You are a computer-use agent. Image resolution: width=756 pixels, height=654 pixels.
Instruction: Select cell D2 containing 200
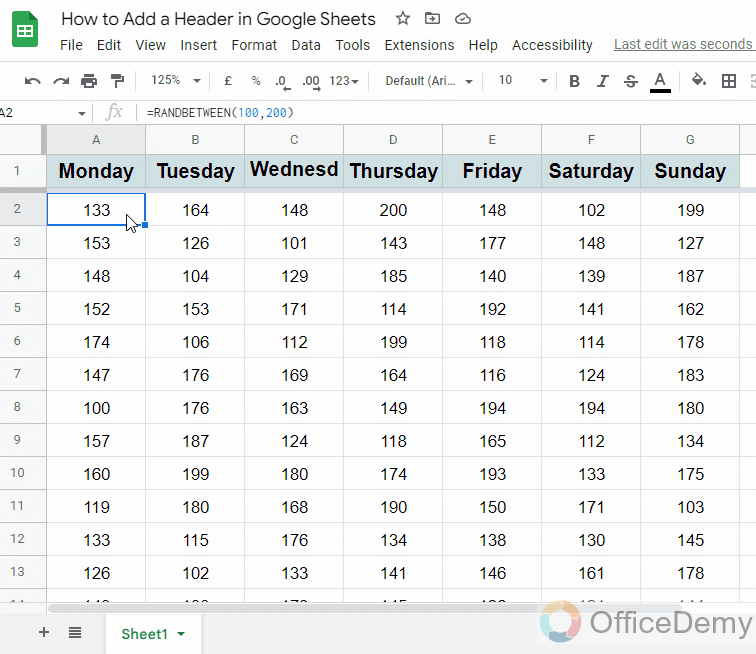393,210
